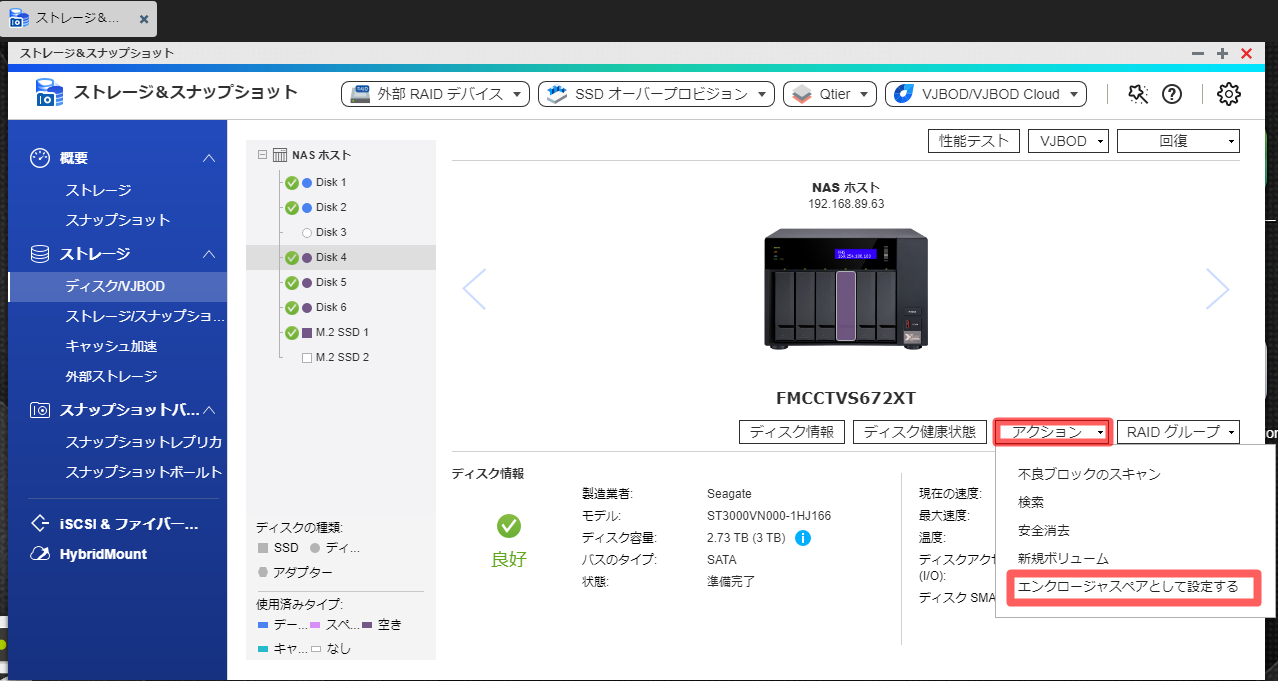Image resolution: width=1278 pixels, height=681 pixels.
Task: Click the ディスク健康状態 button
Action: click(920, 432)
